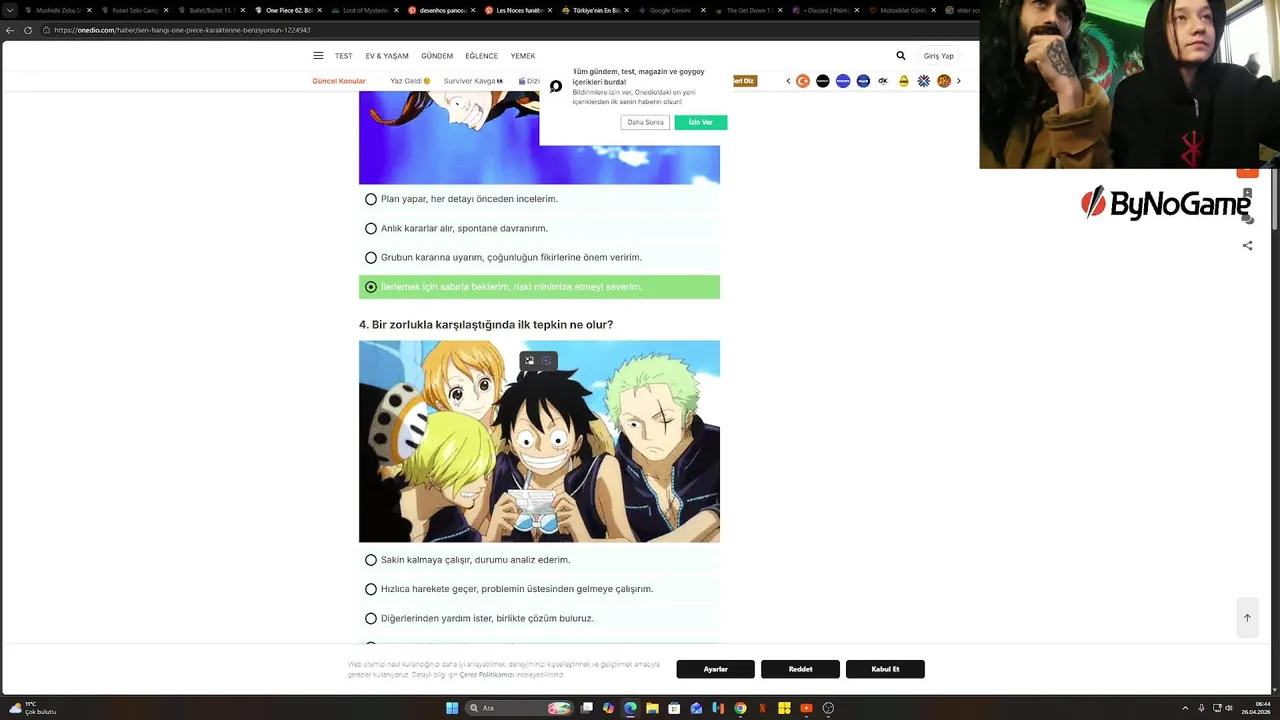Click the share icon on the right sidebar
The height and width of the screenshot is (720, 1280).
click(1247, 245)
